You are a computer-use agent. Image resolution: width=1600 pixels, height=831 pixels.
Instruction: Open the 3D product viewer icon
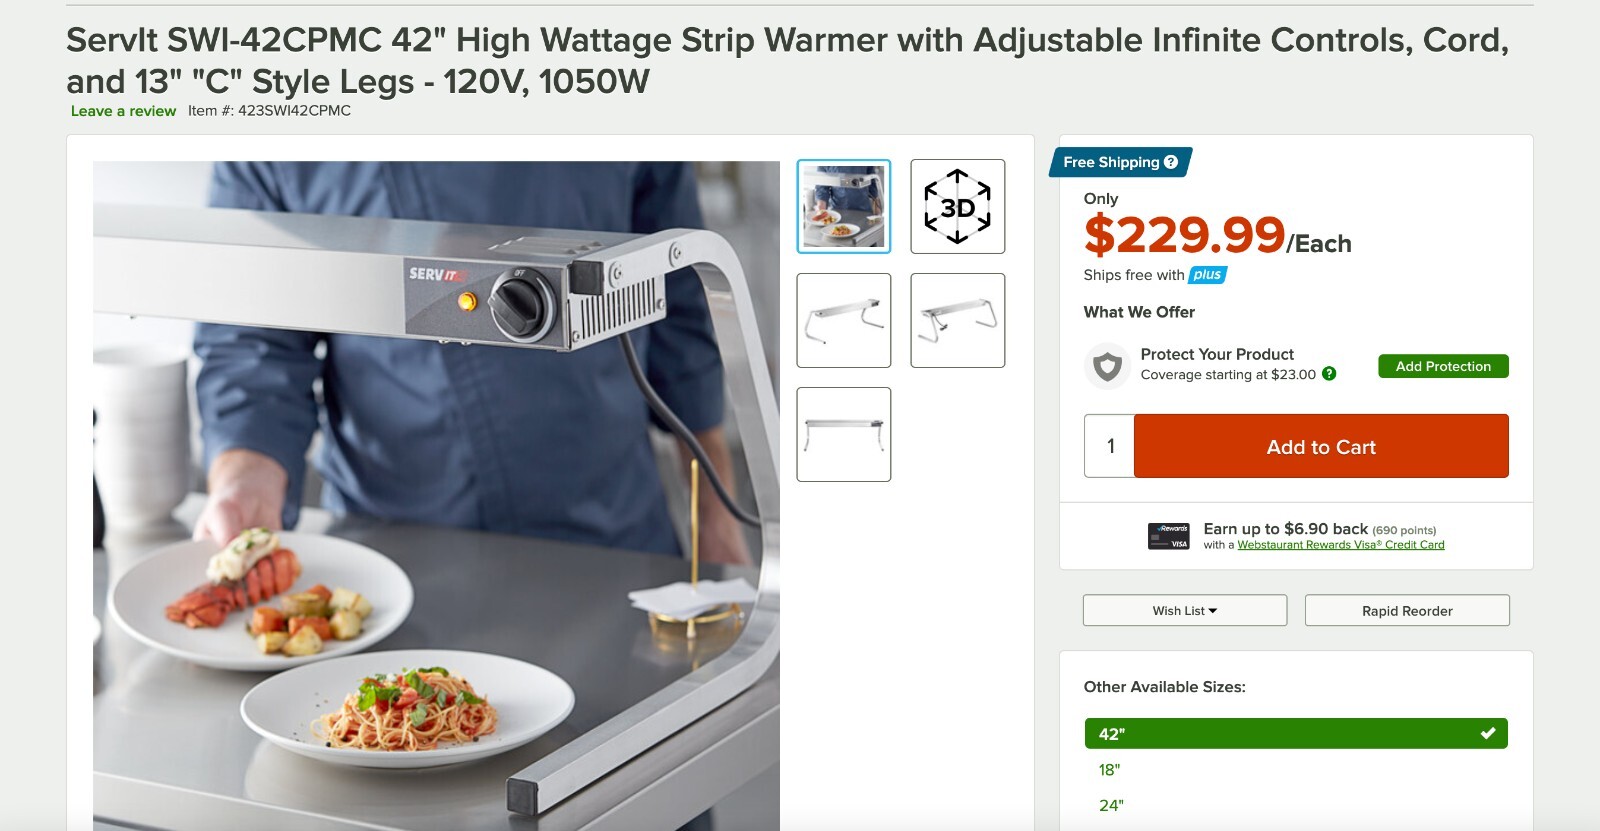tap(957, 207)
